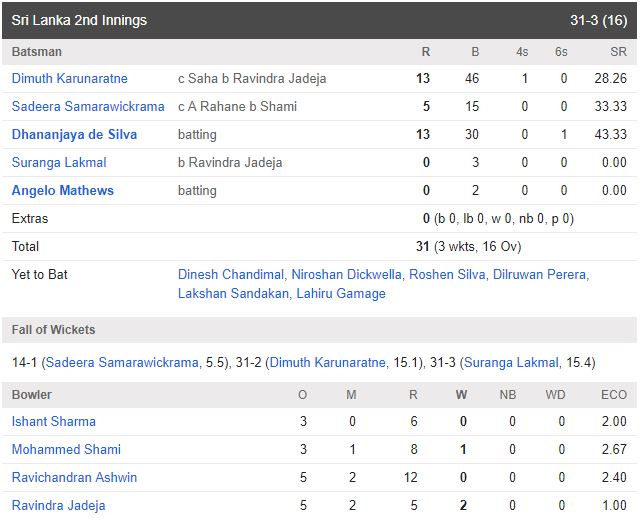Open Sadeera Samarawickrama in Fall of Wickets
The width and height of the screenshot is (642, 523).
tap(121, 362)
